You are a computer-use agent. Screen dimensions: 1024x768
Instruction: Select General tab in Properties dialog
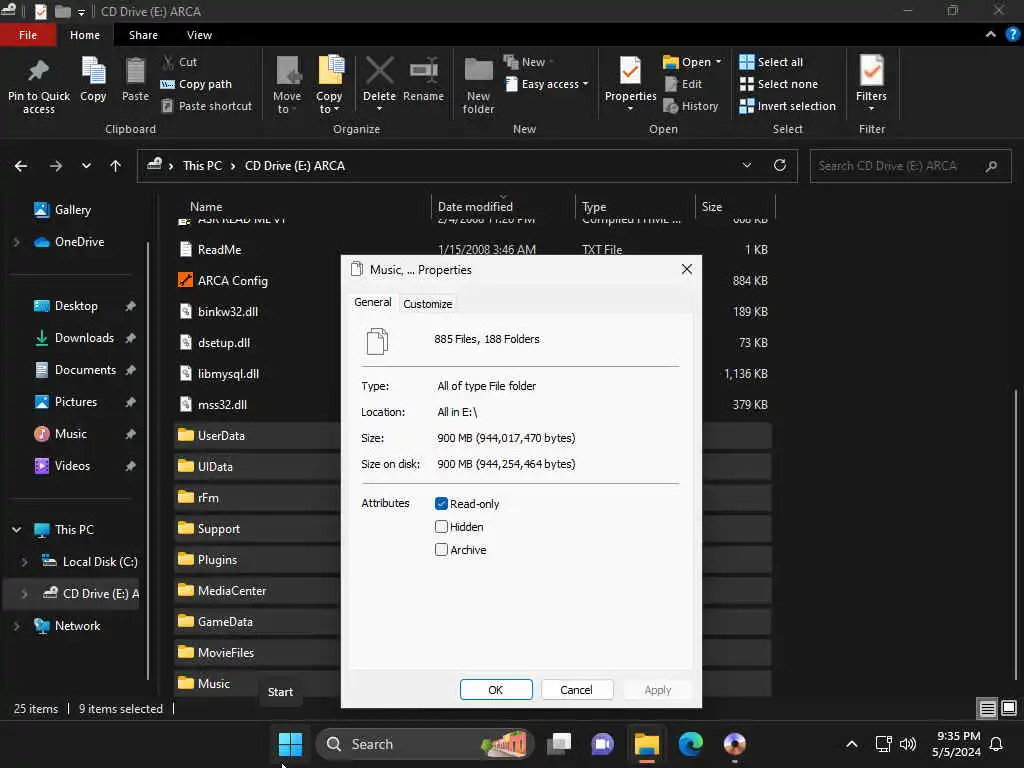372,302
